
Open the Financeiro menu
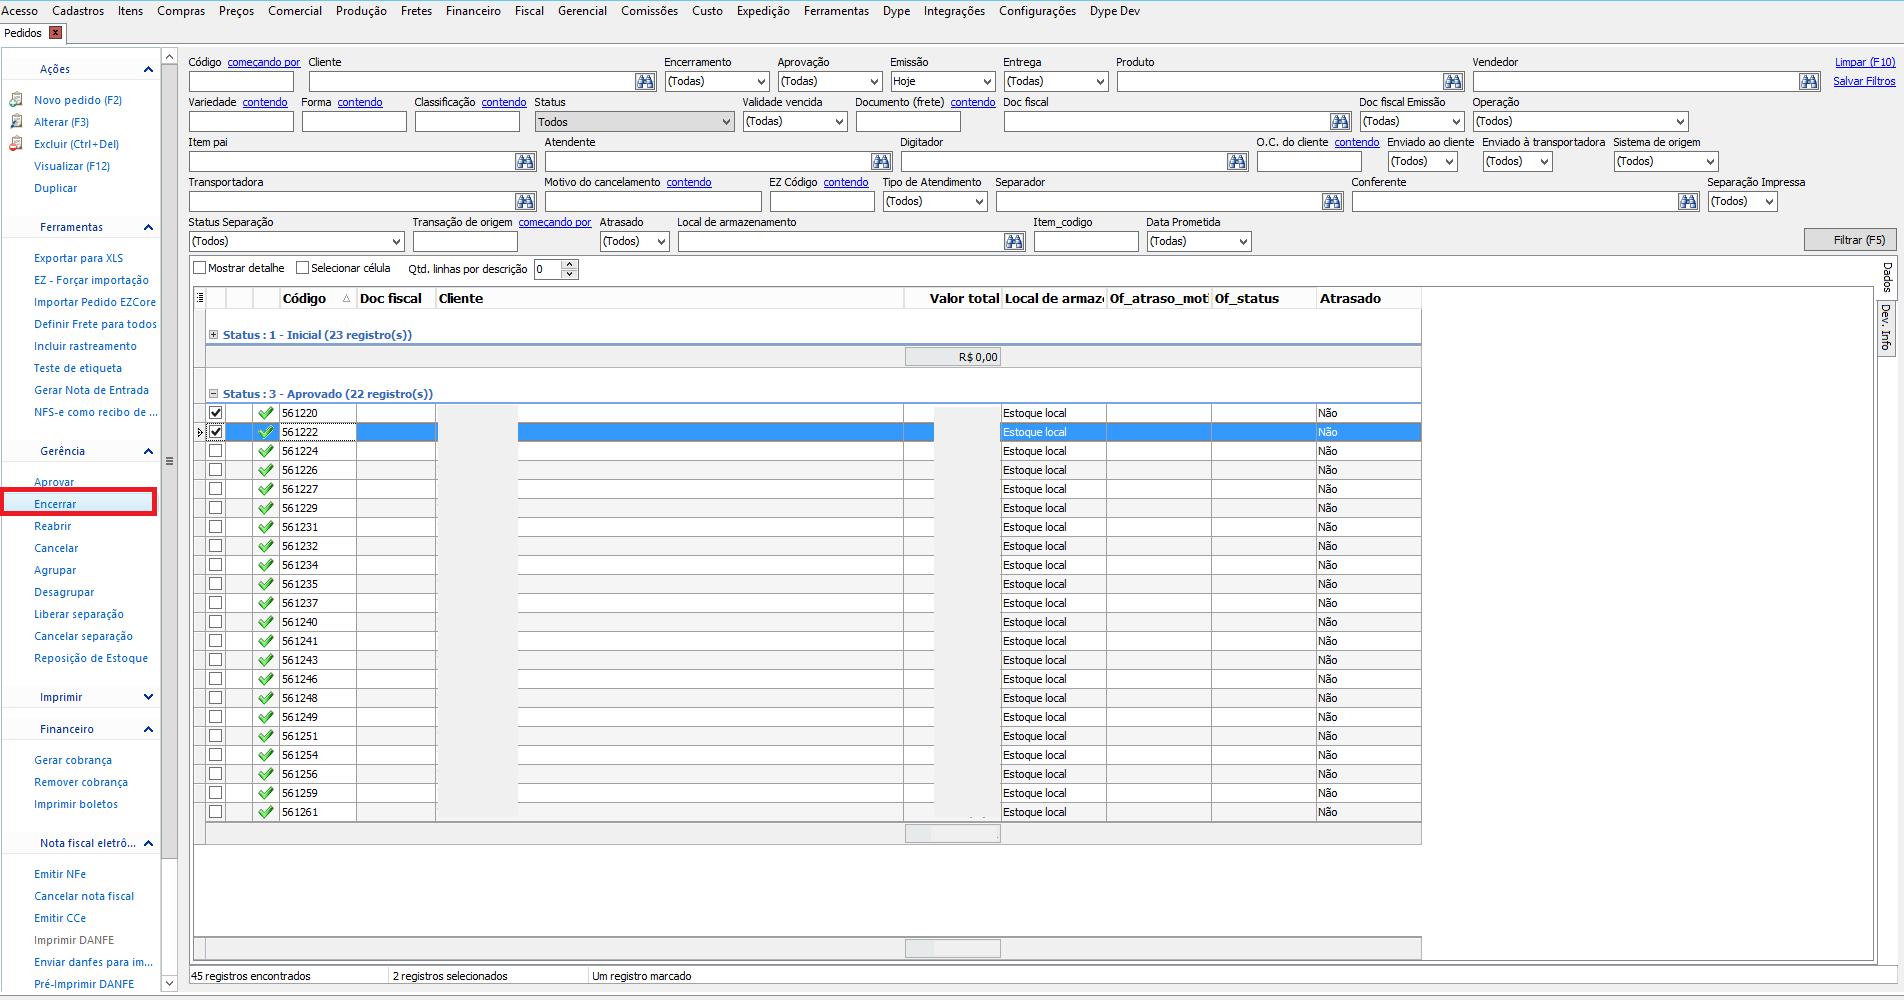click(x=473, y=11)
